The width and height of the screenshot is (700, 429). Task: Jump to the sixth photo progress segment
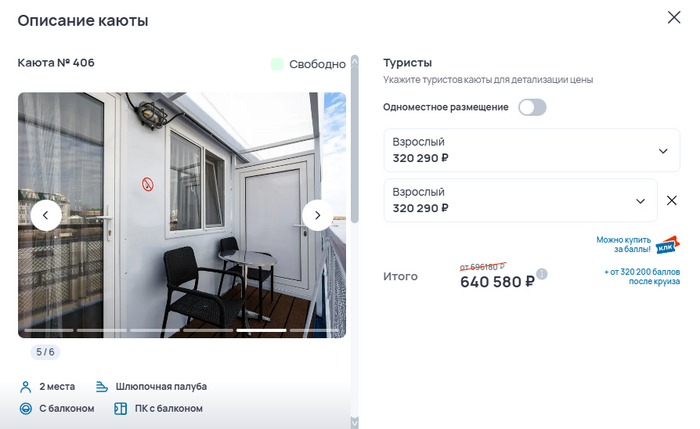point(314,330)
